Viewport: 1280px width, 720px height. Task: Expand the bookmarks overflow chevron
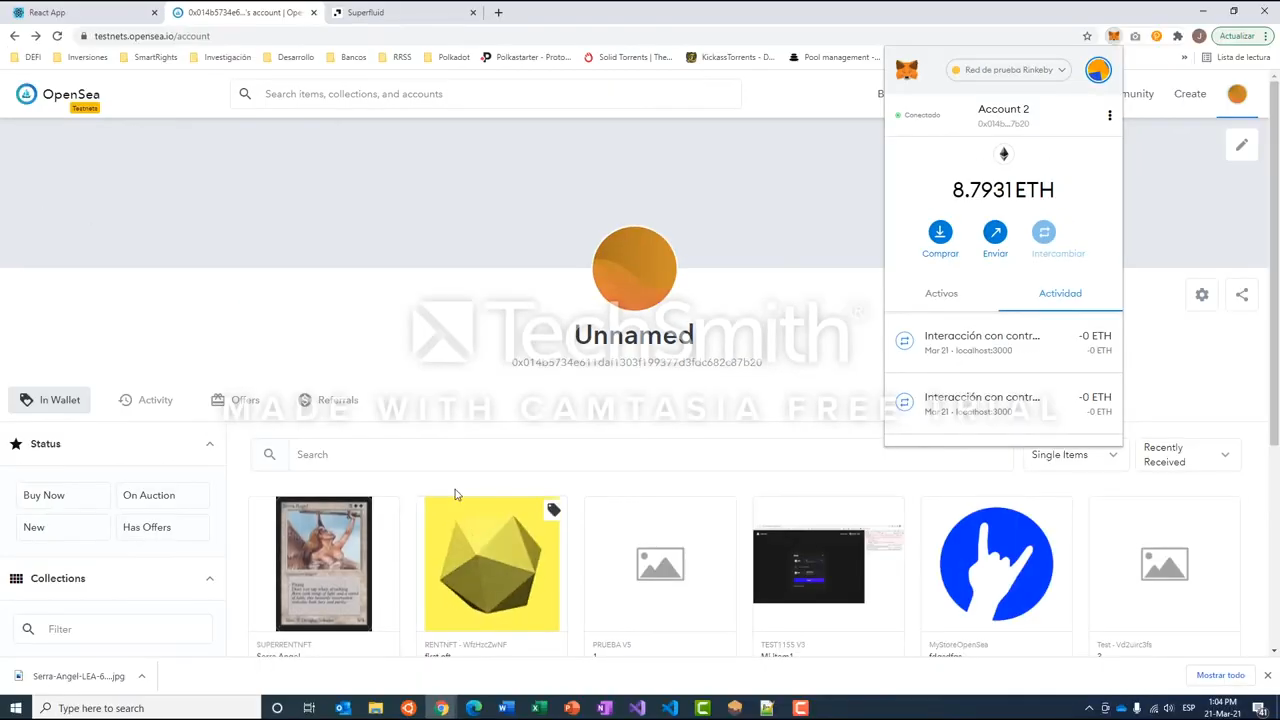tap(1184, 57)
